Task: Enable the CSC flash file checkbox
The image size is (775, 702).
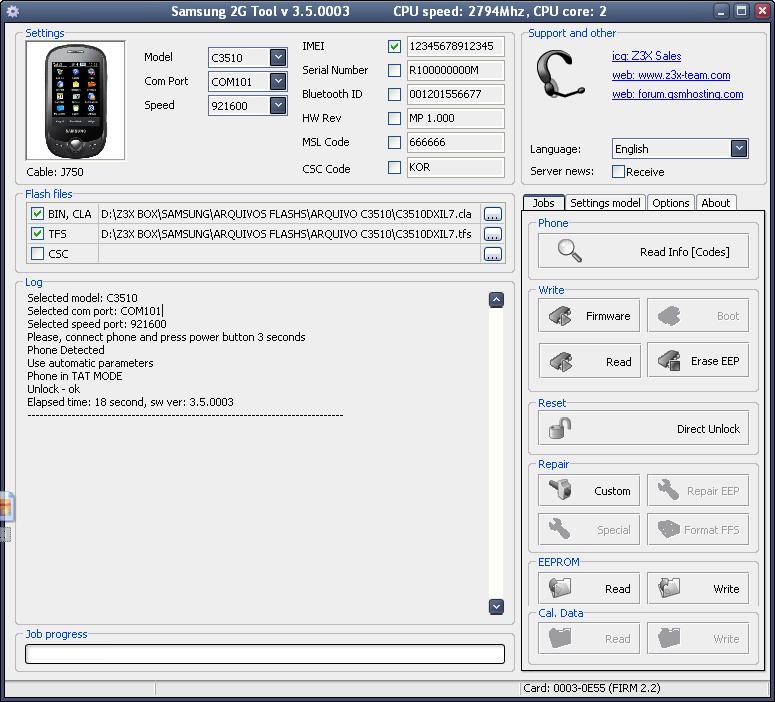Action: tap(37, 253)
